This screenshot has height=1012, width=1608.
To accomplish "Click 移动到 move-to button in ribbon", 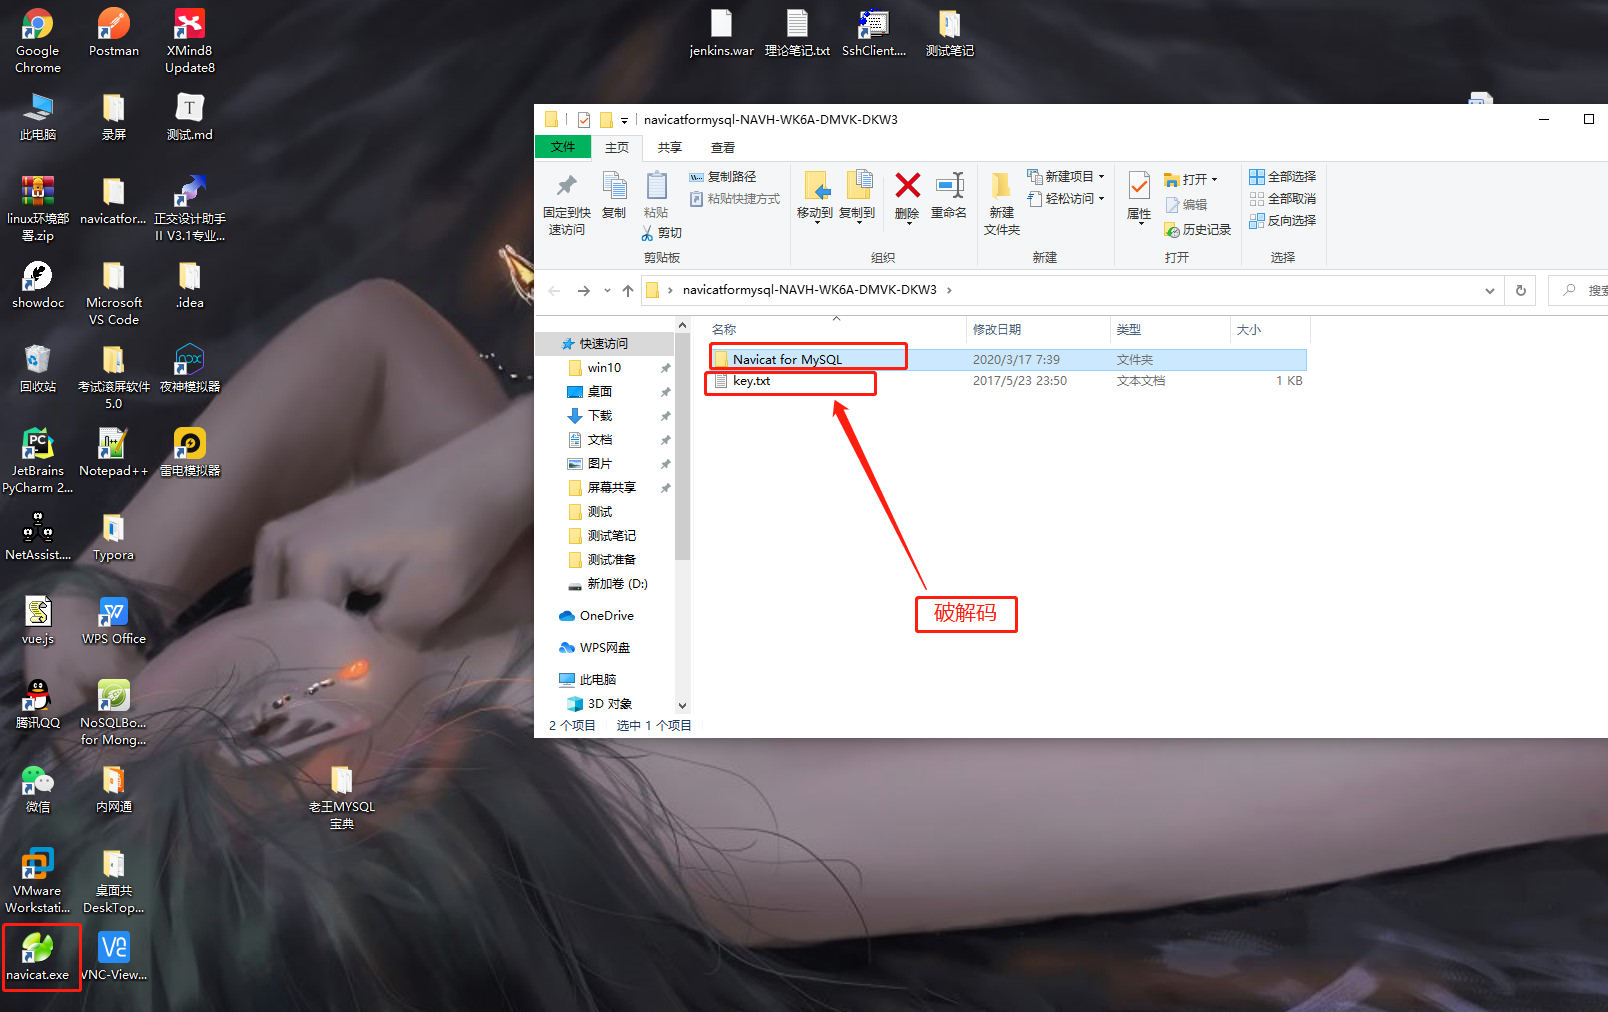I will tap(815, 195).
